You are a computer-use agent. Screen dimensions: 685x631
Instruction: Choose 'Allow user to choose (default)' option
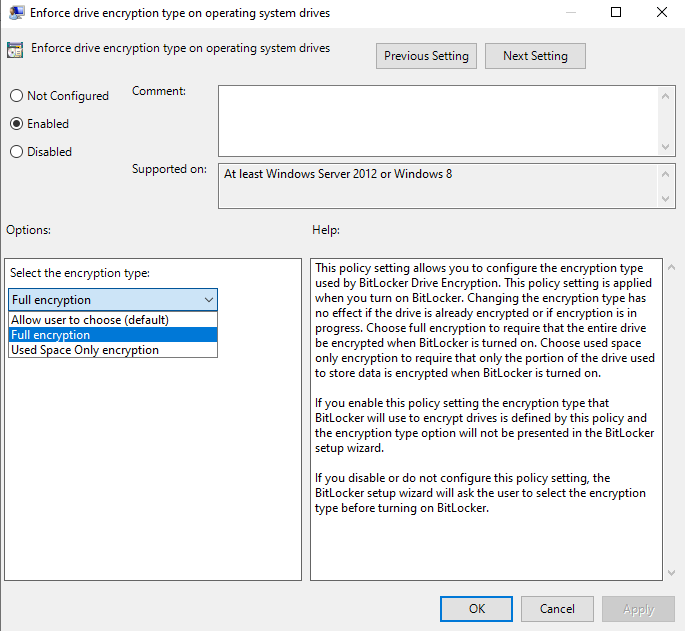click(90, 320)
